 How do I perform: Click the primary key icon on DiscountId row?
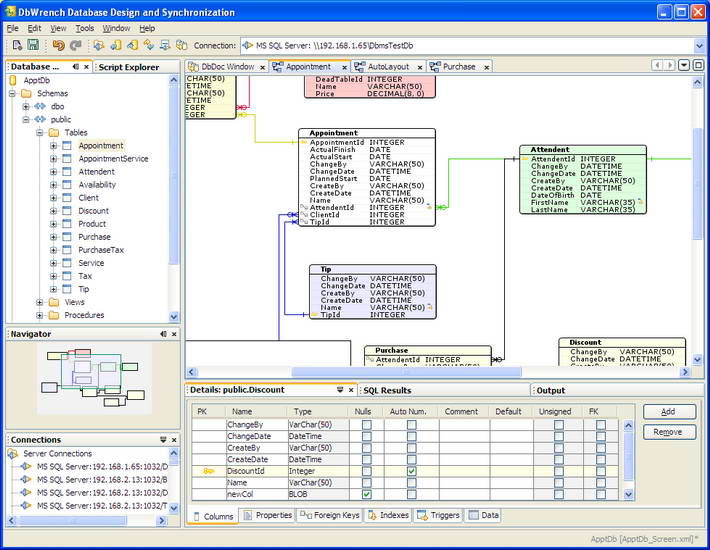coord(209,471)
